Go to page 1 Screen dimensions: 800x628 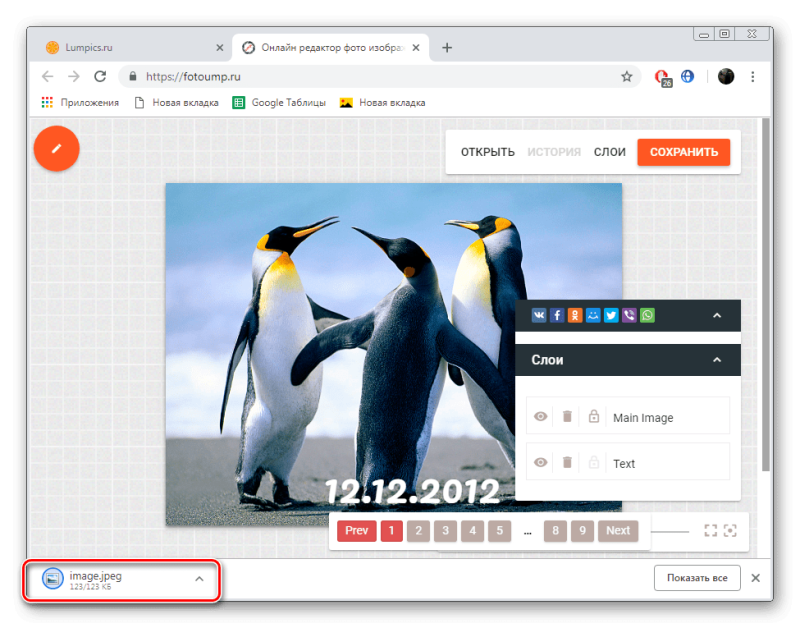coord(392,531)
